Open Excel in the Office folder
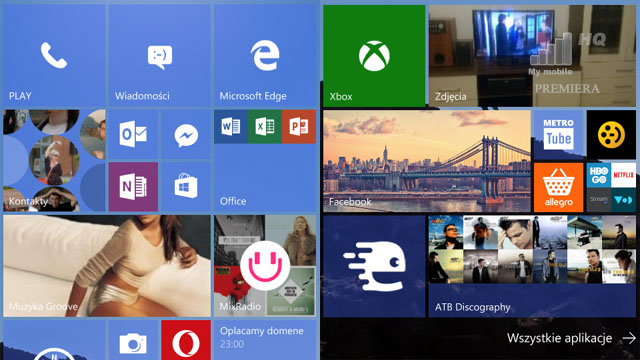Viewport: 640px width, 360px height. (x=265, y=127)
